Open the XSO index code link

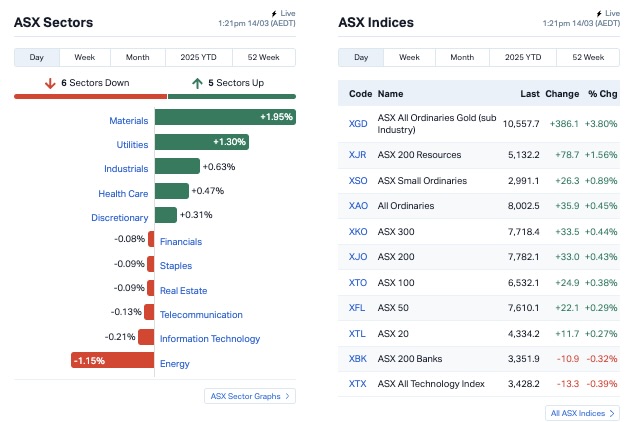(358, 181)
